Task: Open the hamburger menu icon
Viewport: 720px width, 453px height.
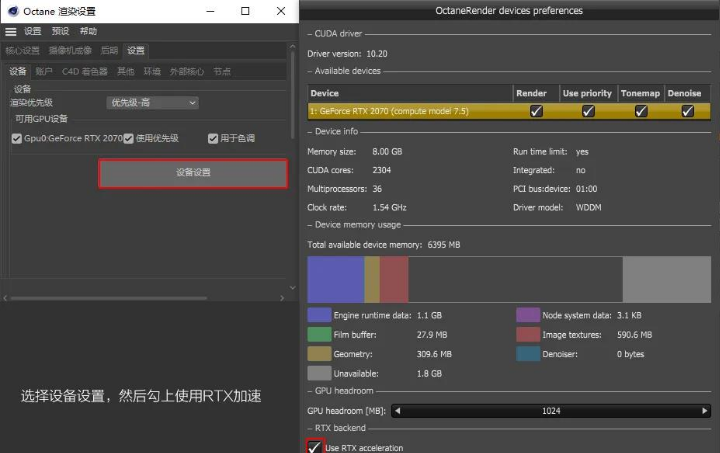Action: [x=11, y=32]
